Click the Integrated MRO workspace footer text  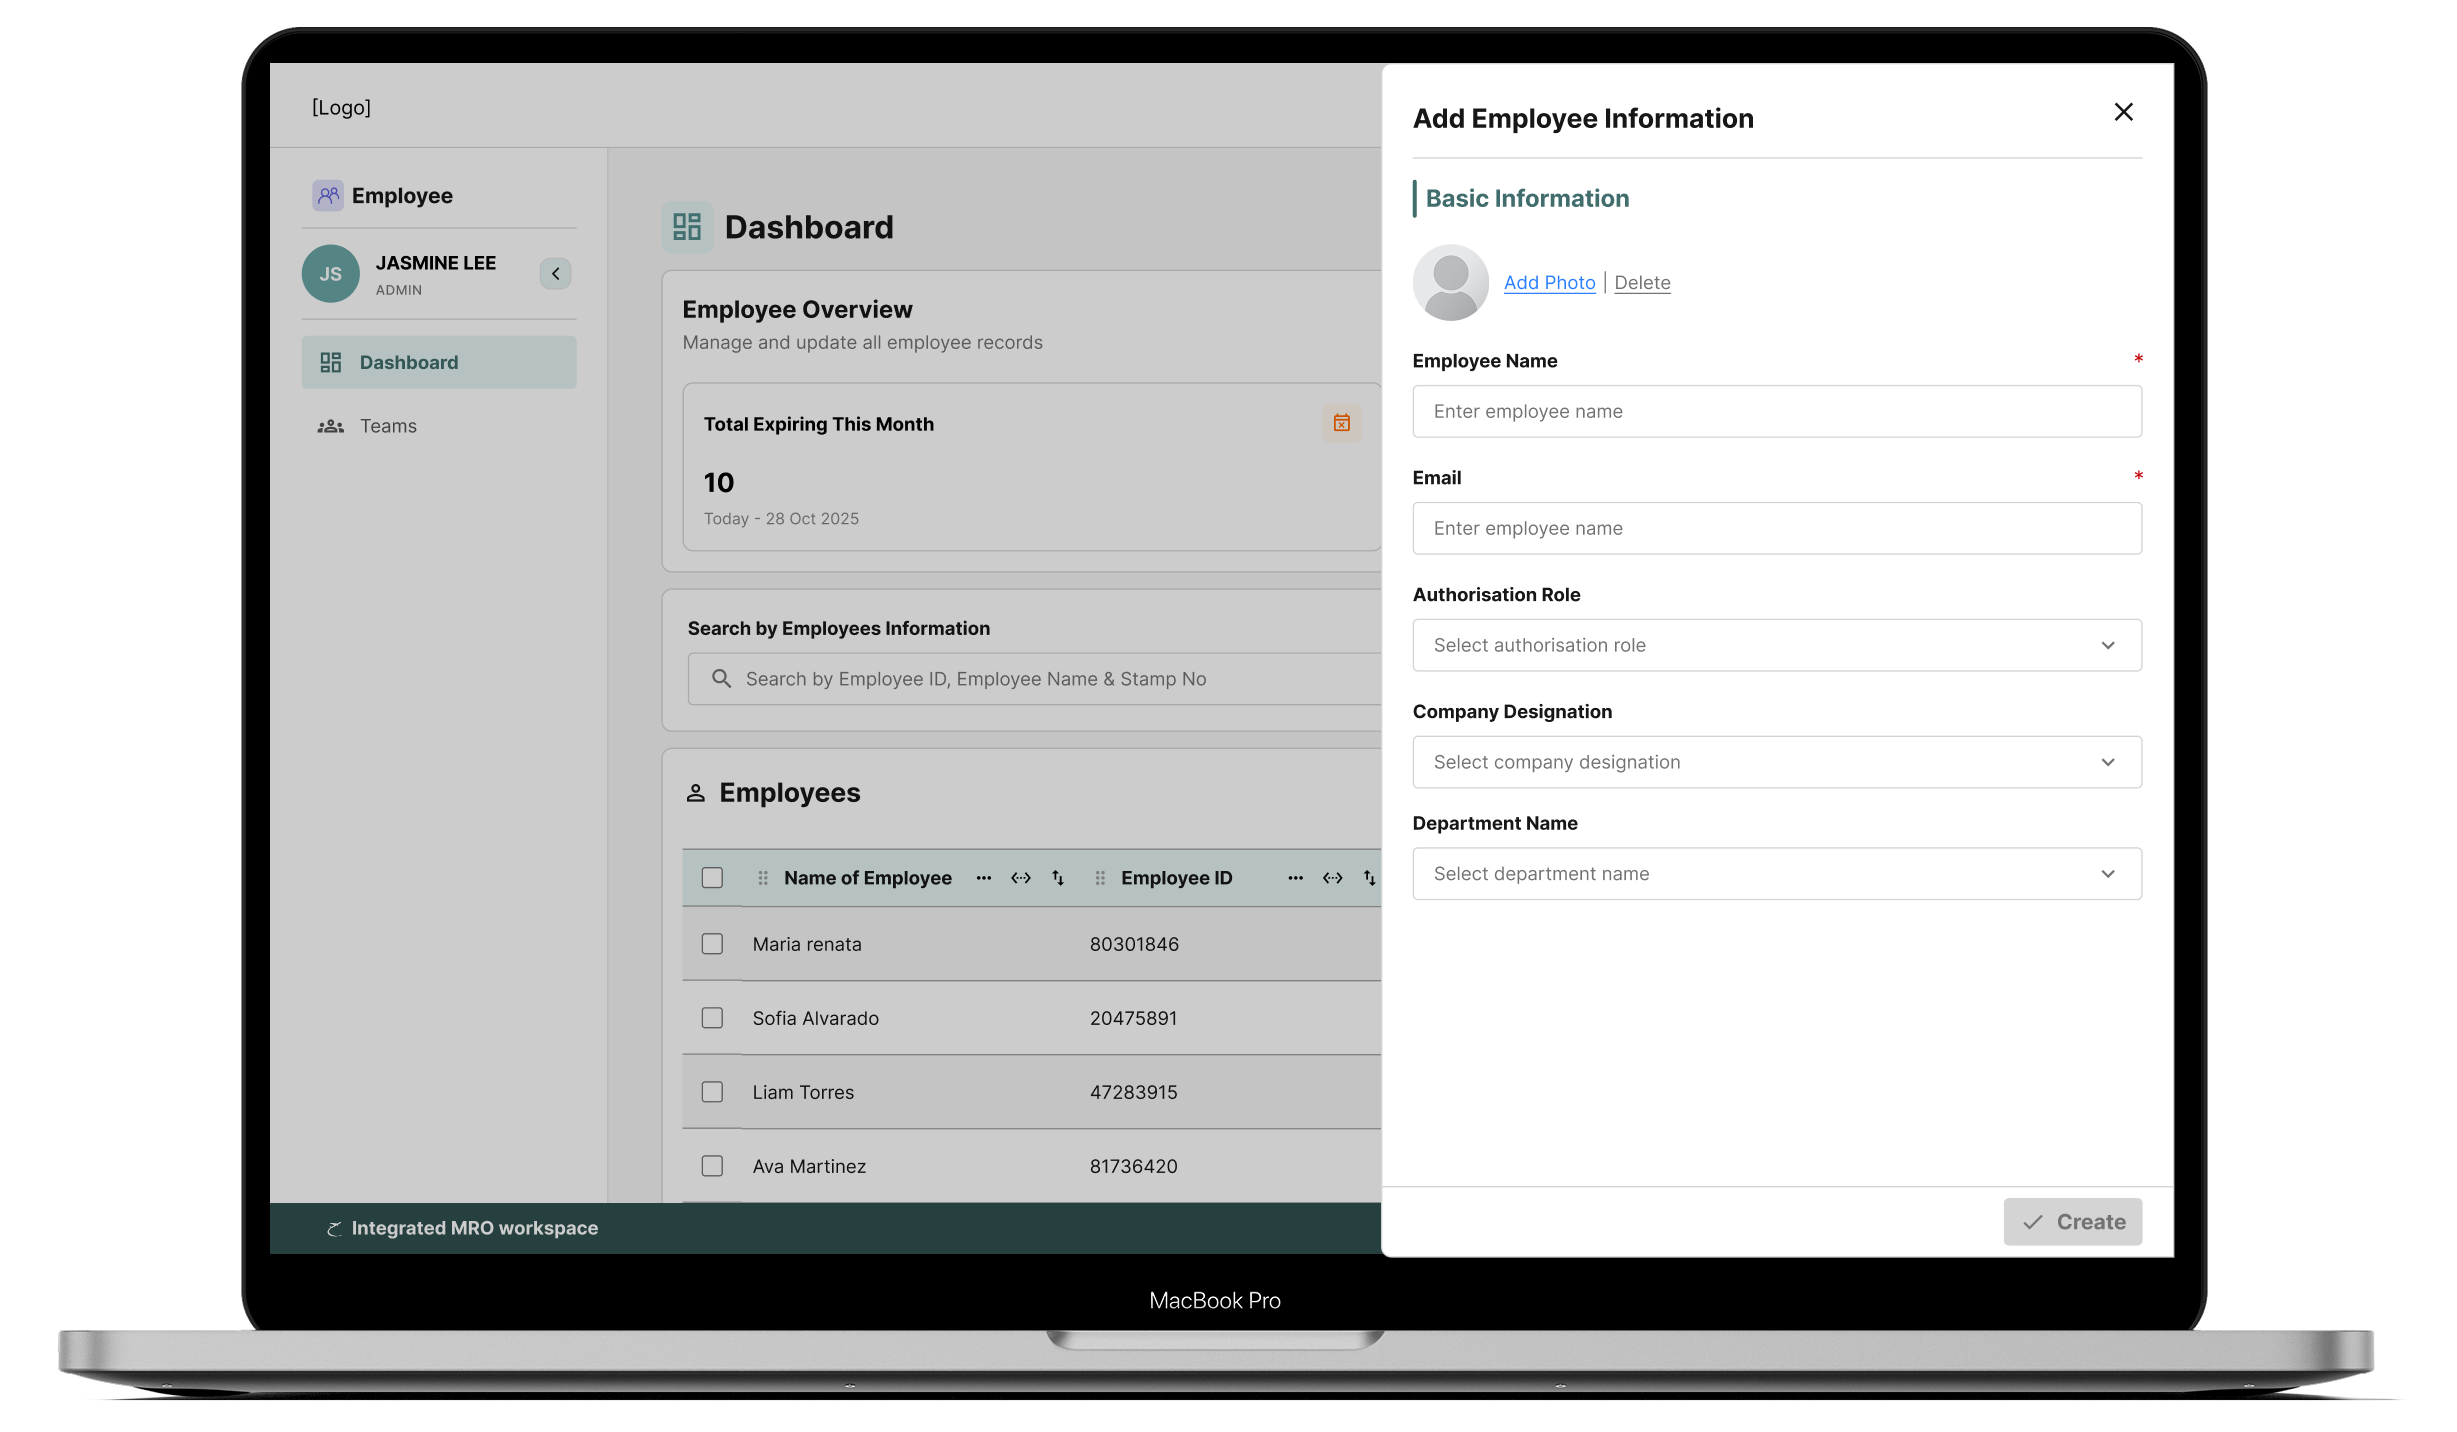pyautogui.click(x=474, y=1228)
